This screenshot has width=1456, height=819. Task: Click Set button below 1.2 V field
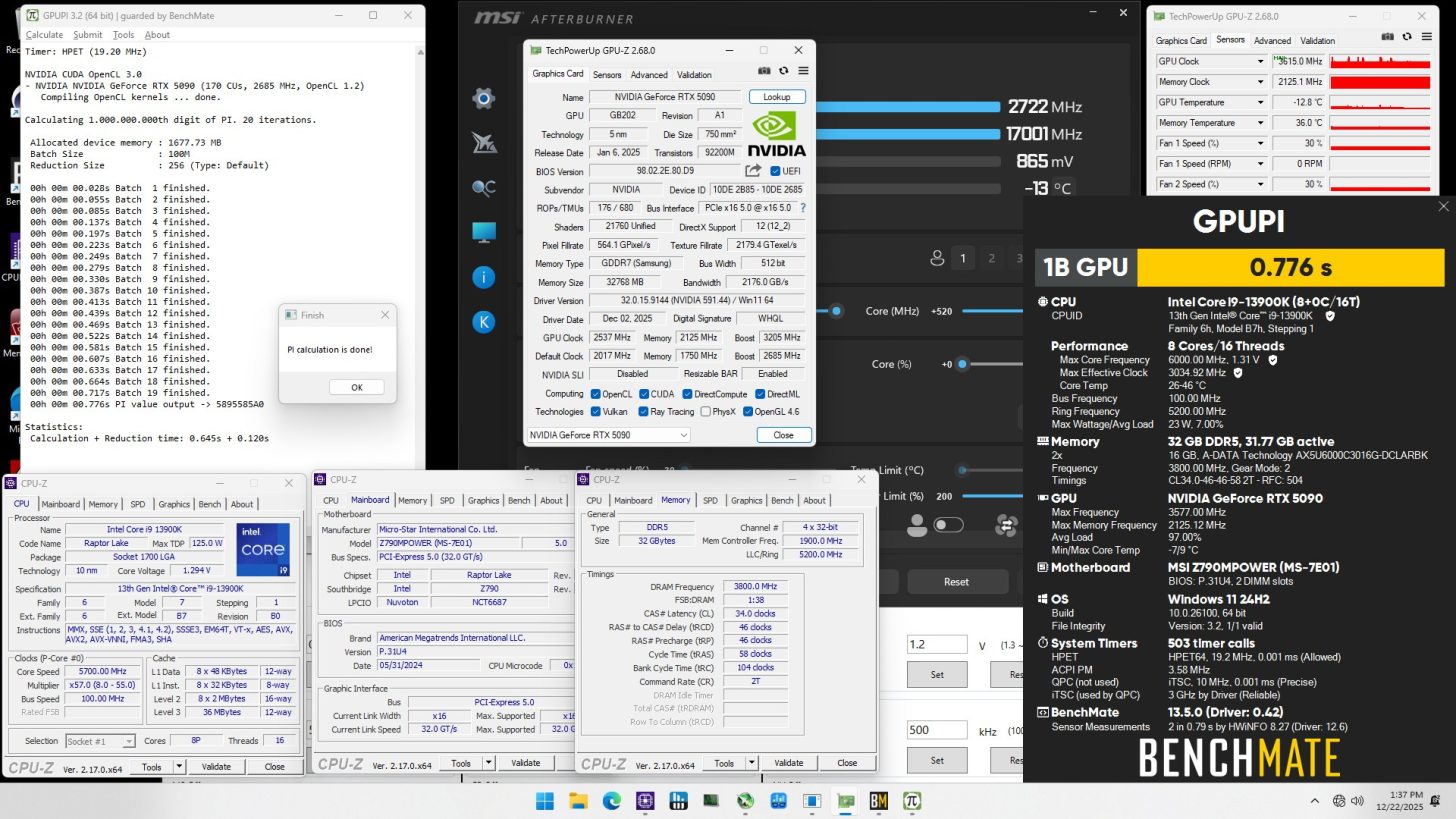(937, 674)
